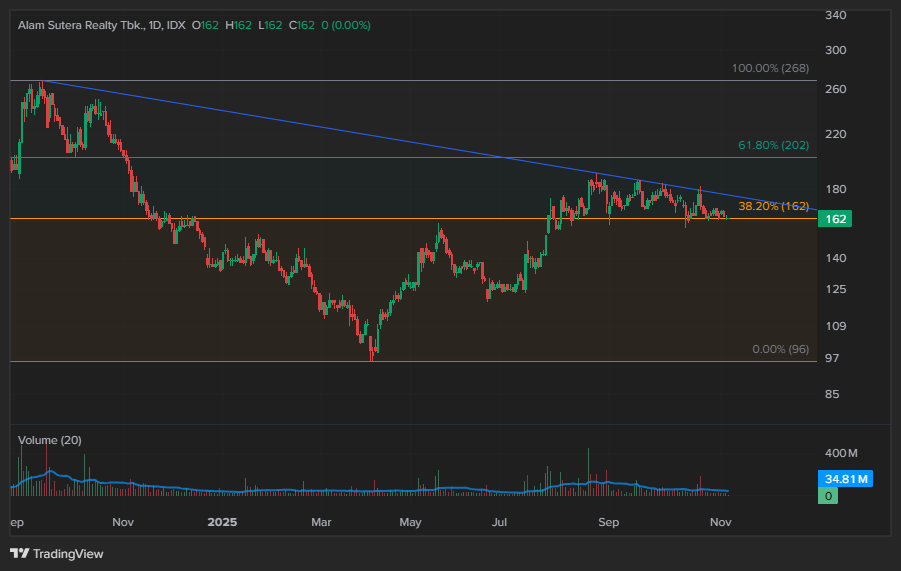Select the 100.00% (268) Fibonacci level label
The width and height of the screenshot is (901, 571).
pyautogui.click(x=770, y=69)
